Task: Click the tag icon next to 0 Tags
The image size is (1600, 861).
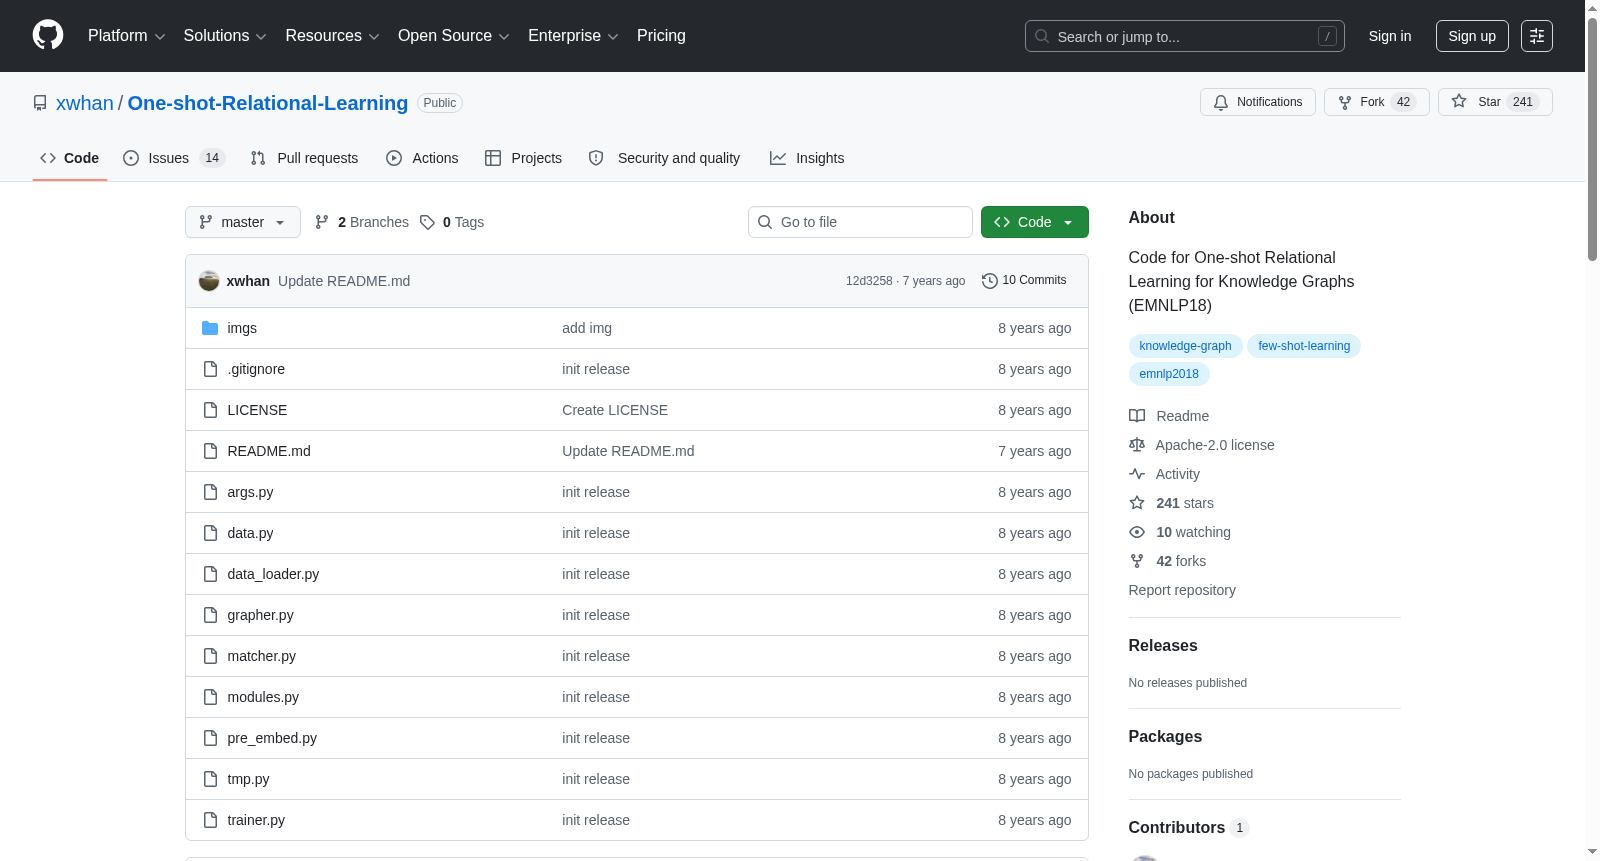Action: (427, 222)
